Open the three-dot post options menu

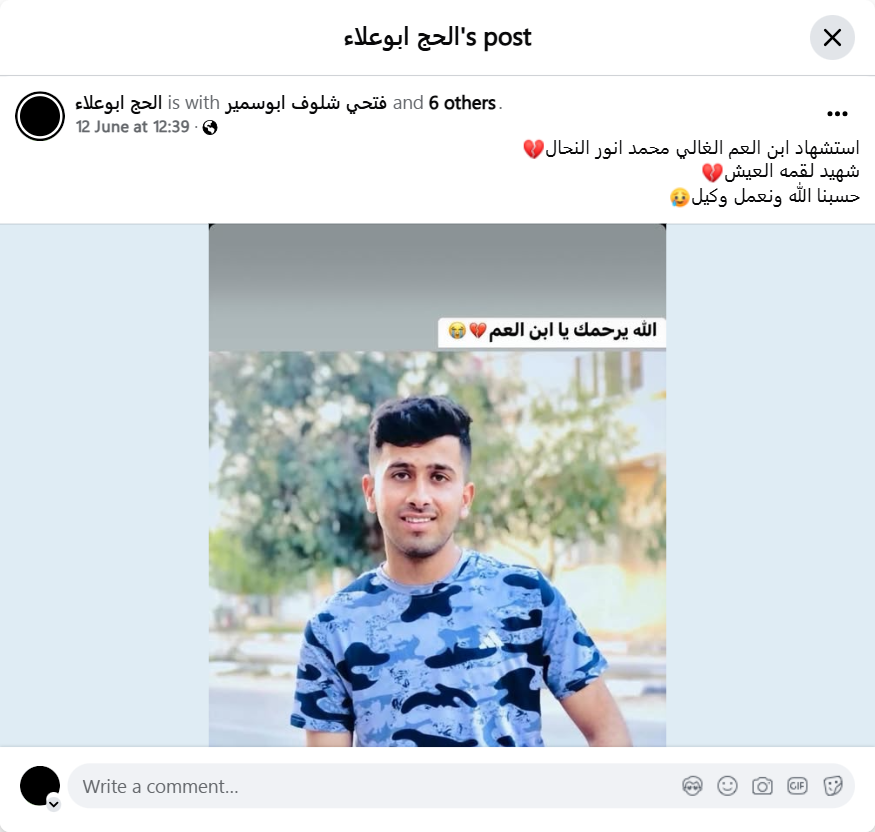click(837, 114)
